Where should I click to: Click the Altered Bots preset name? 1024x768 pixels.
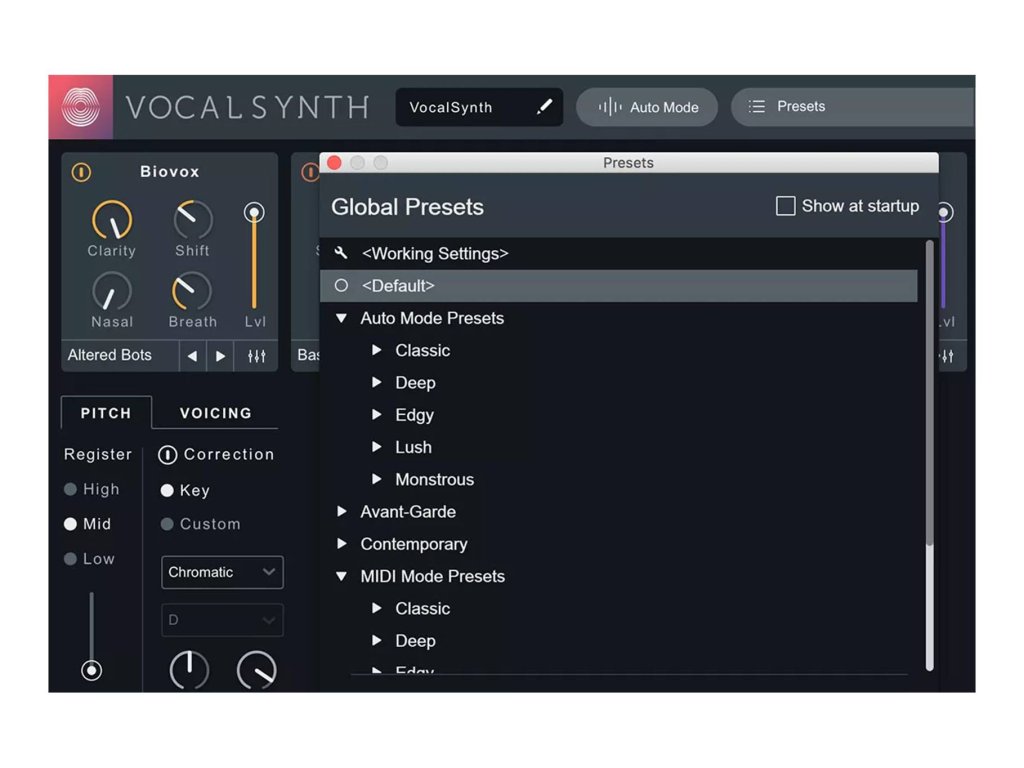pyautogui.click(x=110, y=355)
